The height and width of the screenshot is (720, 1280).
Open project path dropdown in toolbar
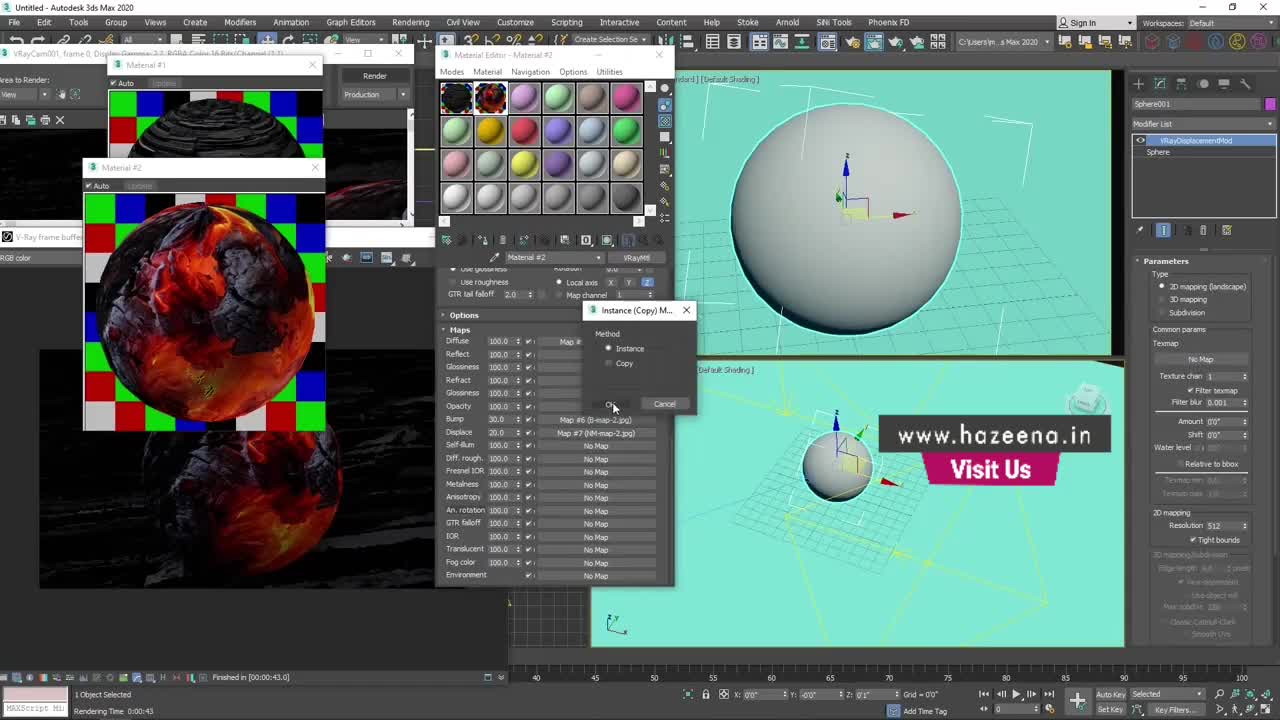pos(1004,42)
